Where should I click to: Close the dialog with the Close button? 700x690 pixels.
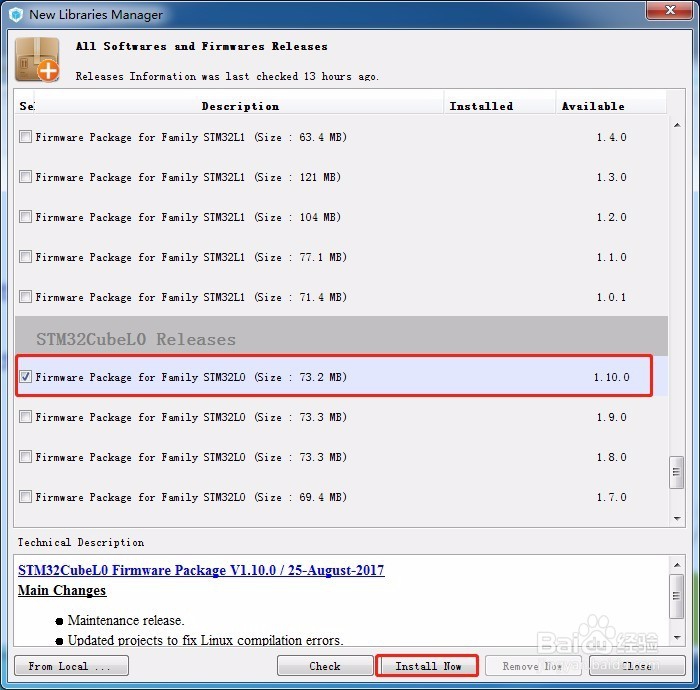click(x=637, y=666)
